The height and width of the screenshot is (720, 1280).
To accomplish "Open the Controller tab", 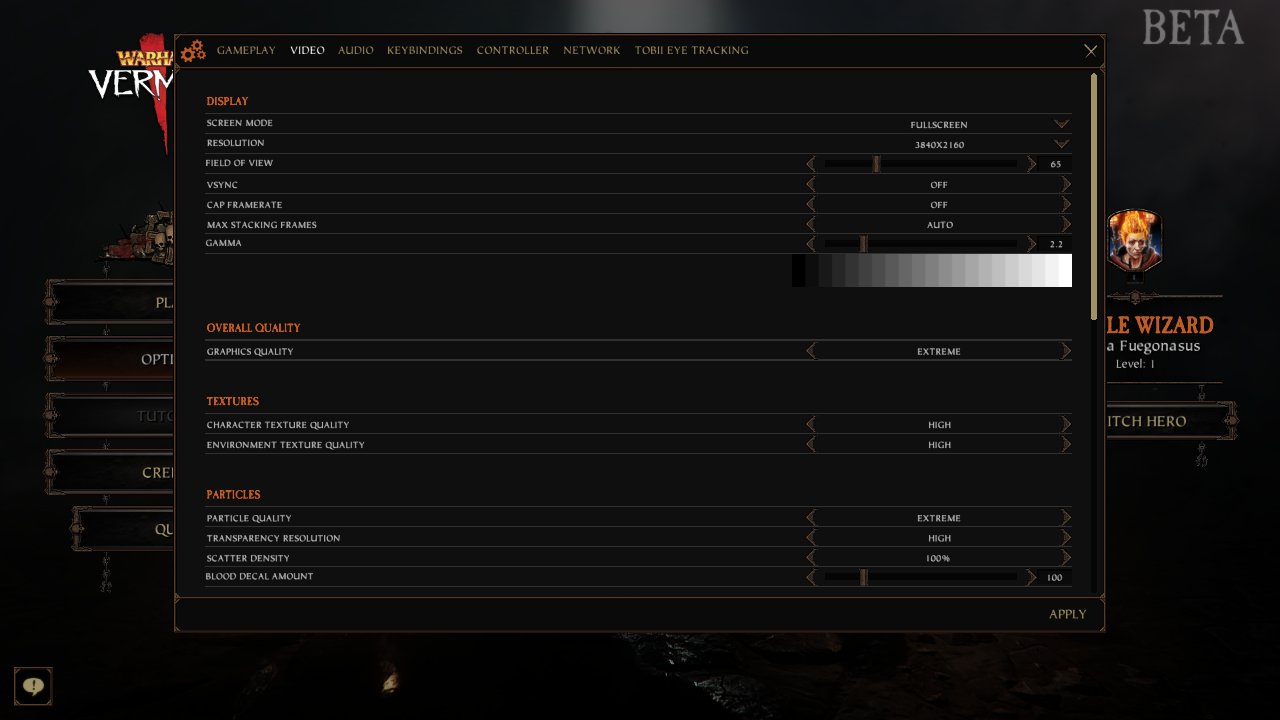I will pos(513,50).
